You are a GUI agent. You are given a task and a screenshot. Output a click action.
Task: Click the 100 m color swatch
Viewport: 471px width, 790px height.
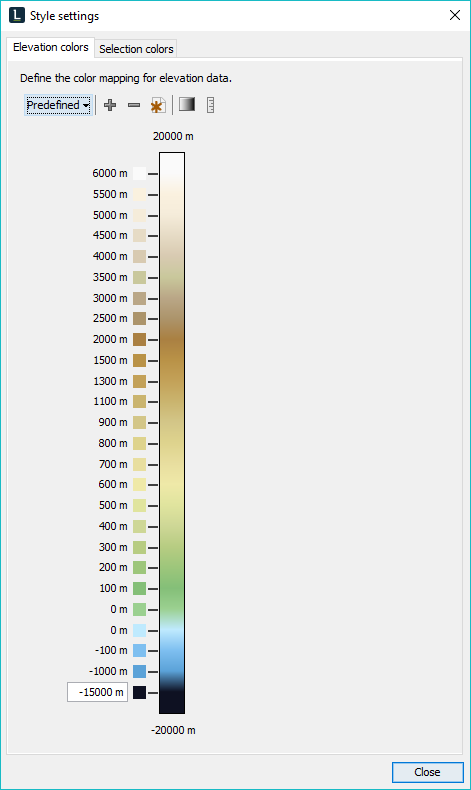[x=140, y=588]
